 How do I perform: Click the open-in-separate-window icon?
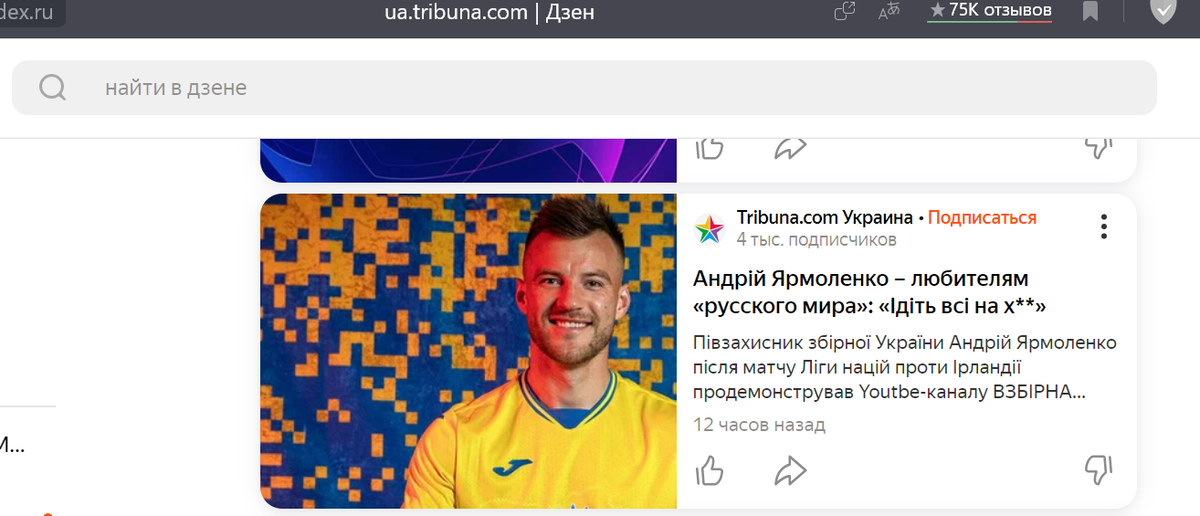pyautogui.click(x=844, y=12)
